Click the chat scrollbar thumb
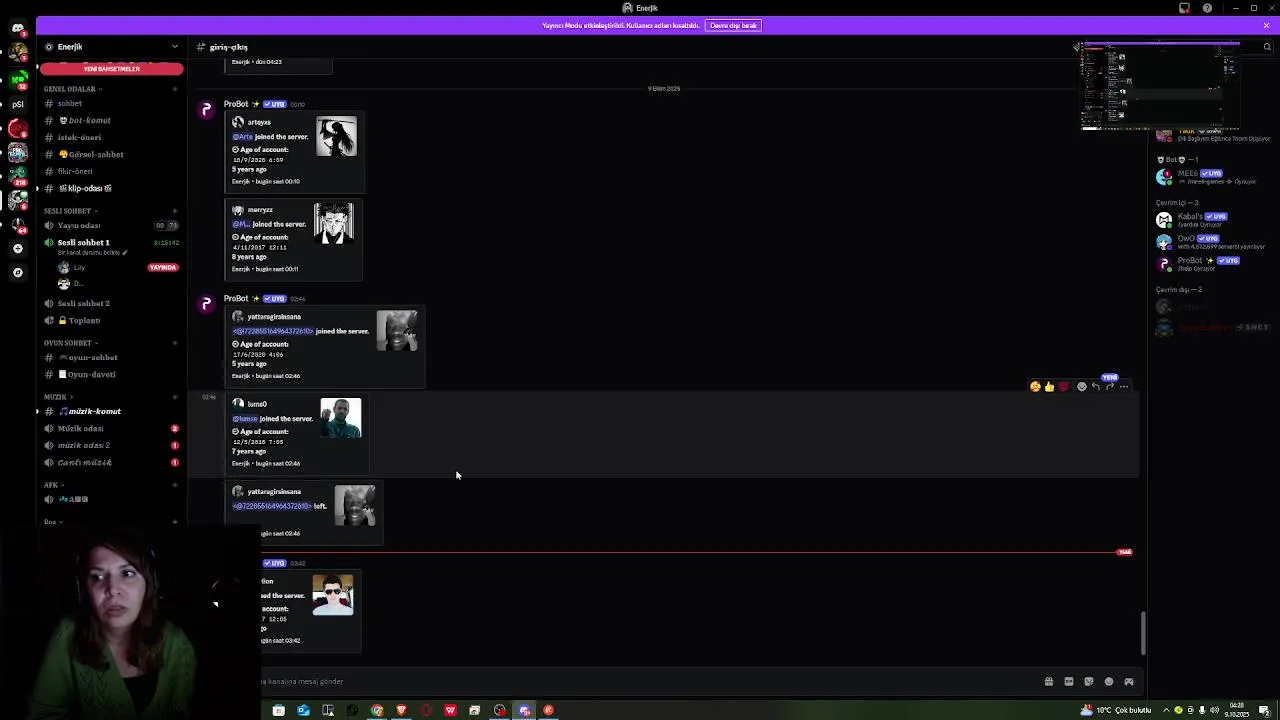 tap(1144, 634)
